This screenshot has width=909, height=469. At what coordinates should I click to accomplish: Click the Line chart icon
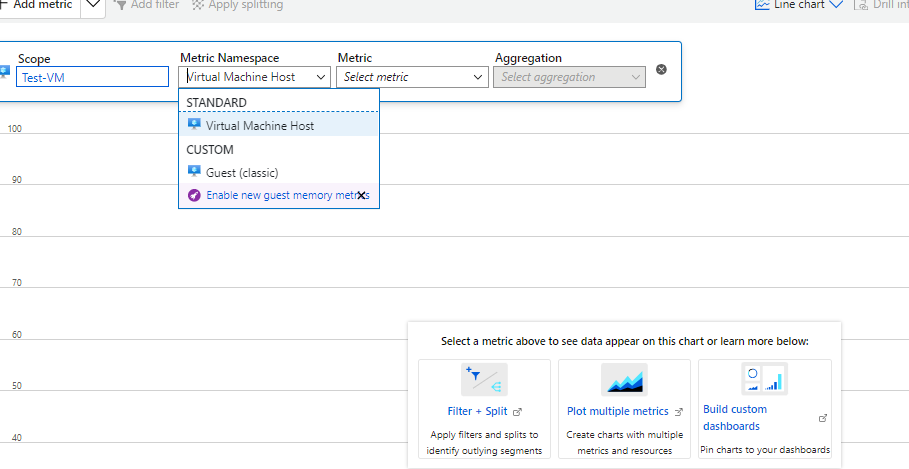pos(762,5)
